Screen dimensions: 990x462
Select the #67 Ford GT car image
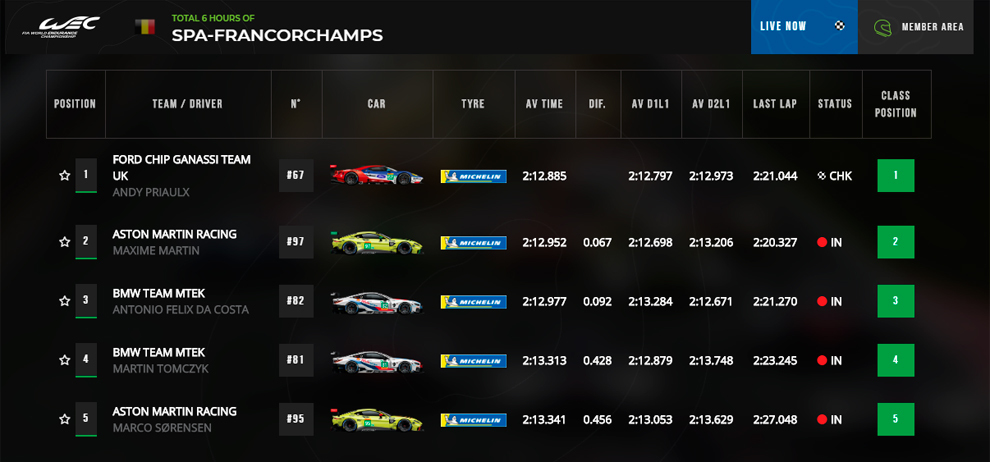pos(377,175)
